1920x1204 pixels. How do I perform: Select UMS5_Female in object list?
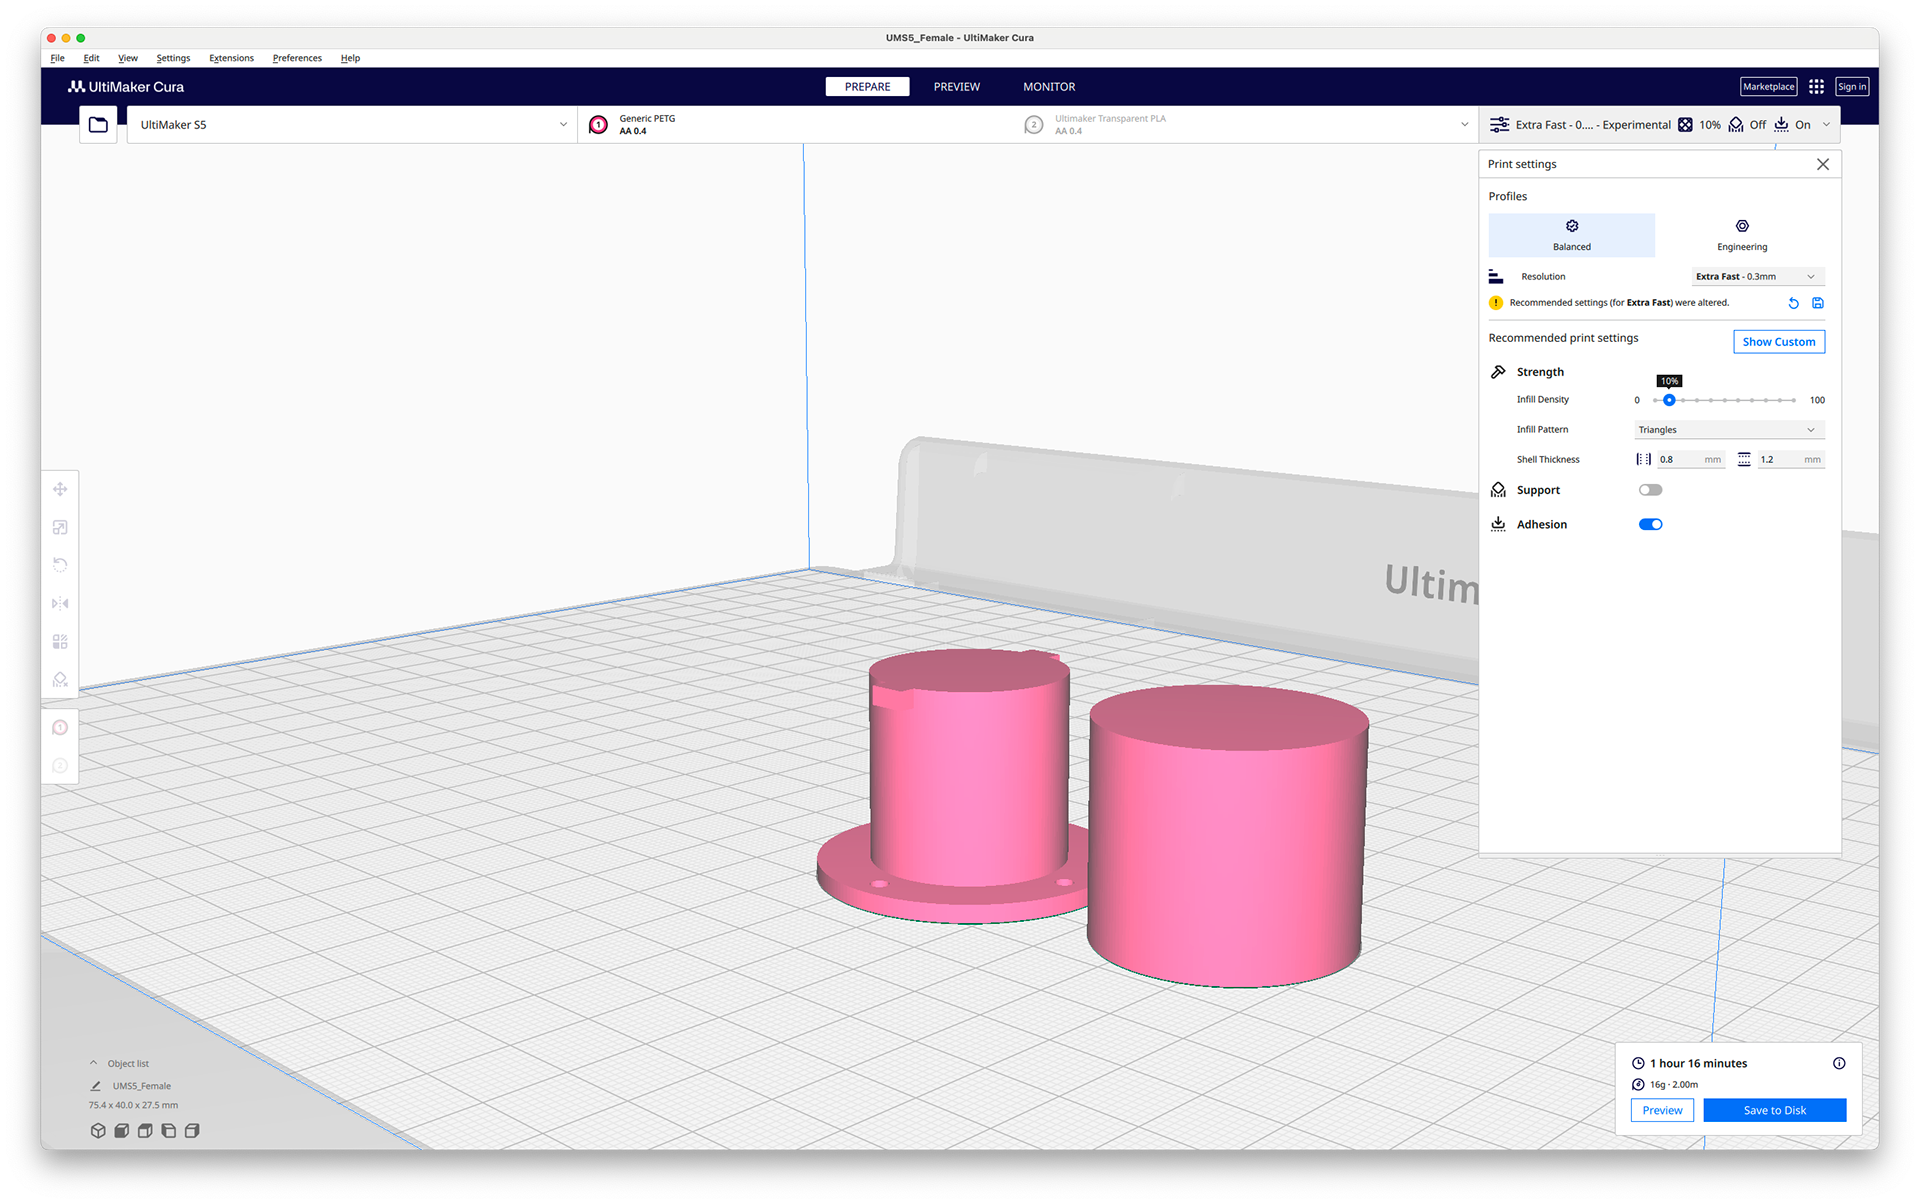141,1086
